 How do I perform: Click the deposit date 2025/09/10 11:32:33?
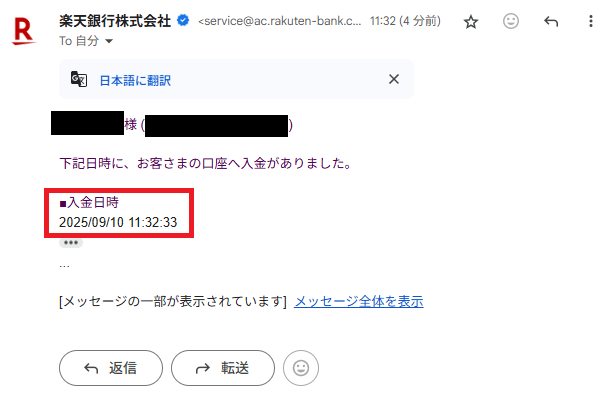pyautogui.click(x=118, y=222)
